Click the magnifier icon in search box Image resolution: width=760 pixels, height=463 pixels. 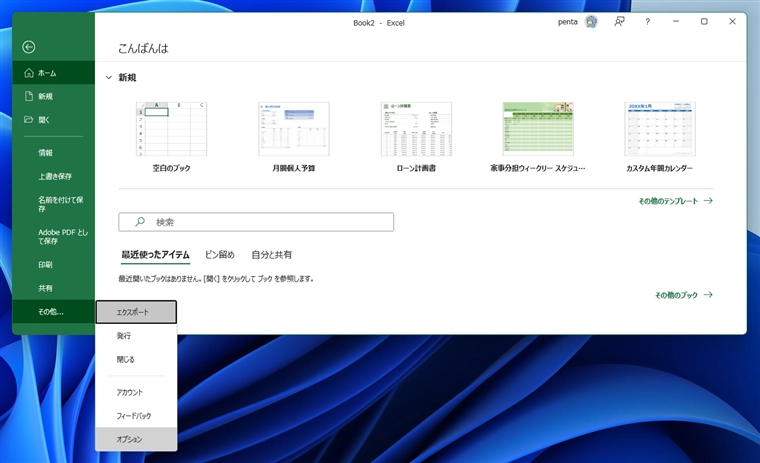point(140,222)
